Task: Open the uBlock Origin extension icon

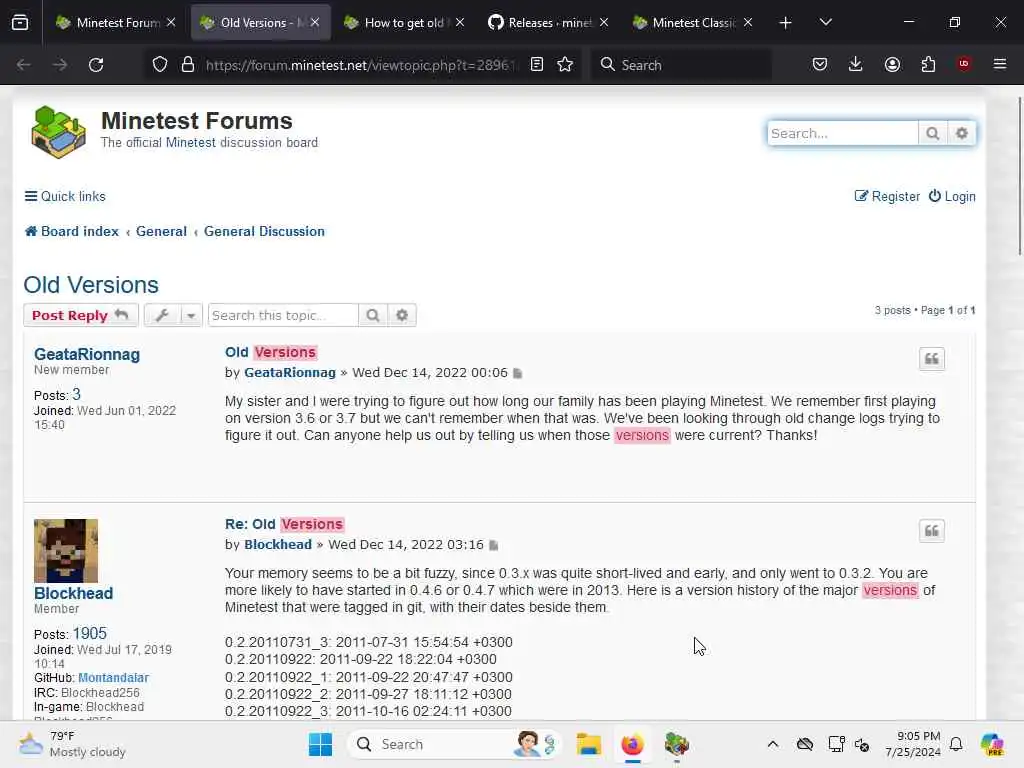Action: (964, 64)
